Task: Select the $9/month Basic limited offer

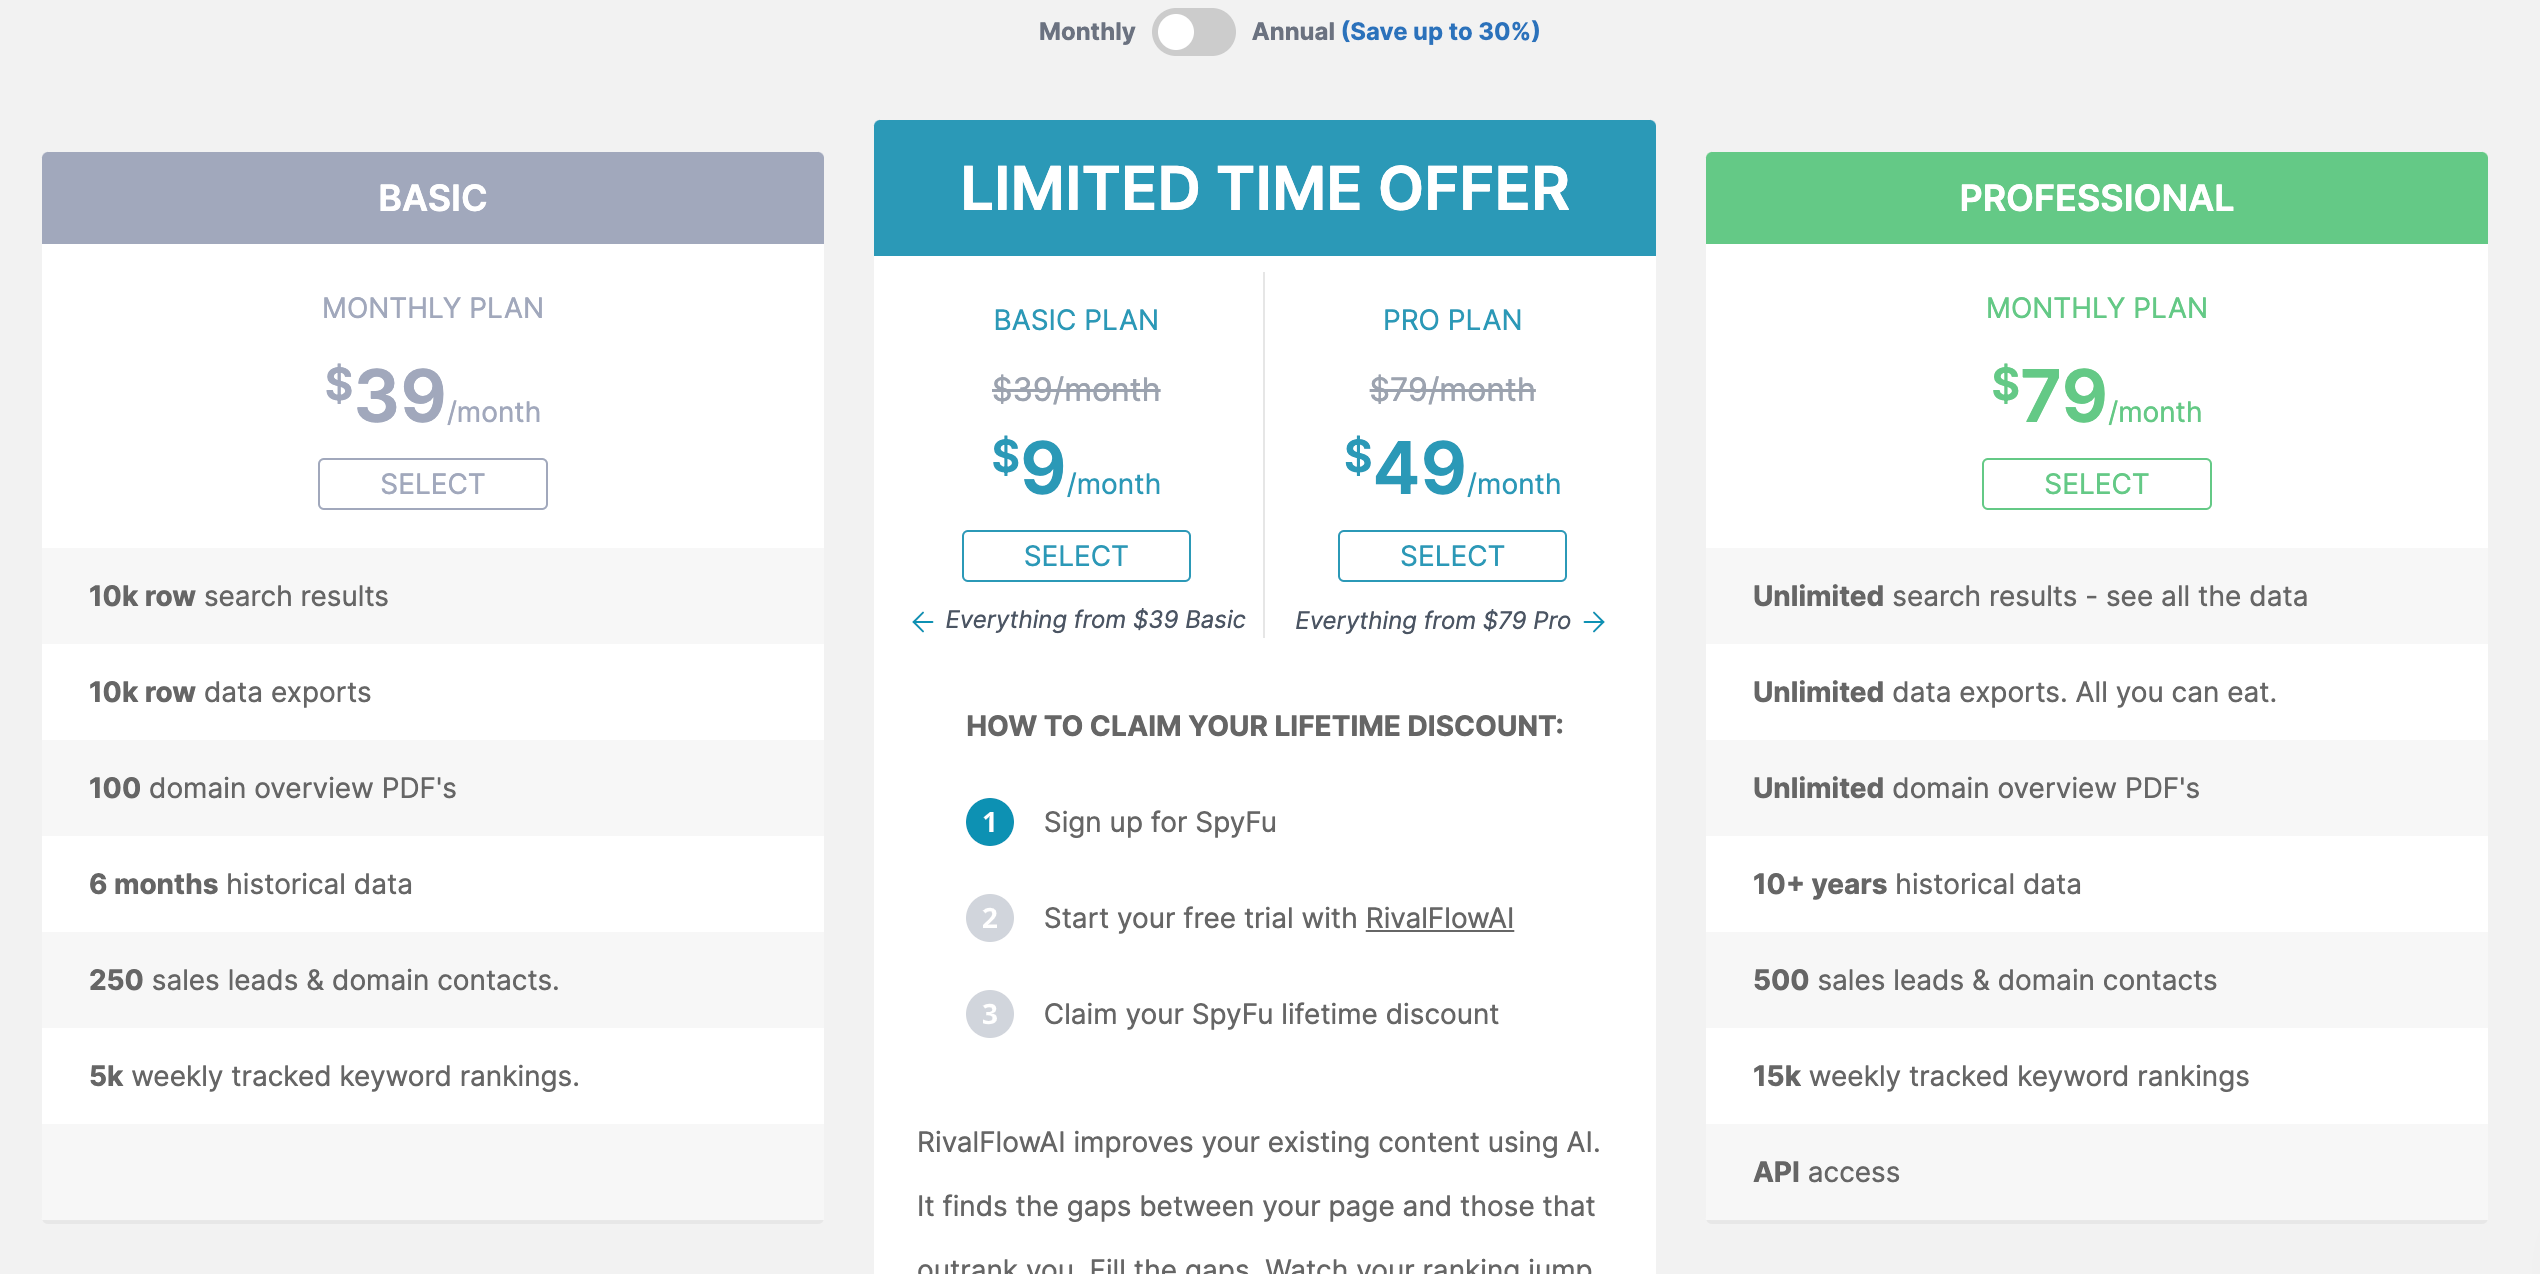Action: point(1076,556)
